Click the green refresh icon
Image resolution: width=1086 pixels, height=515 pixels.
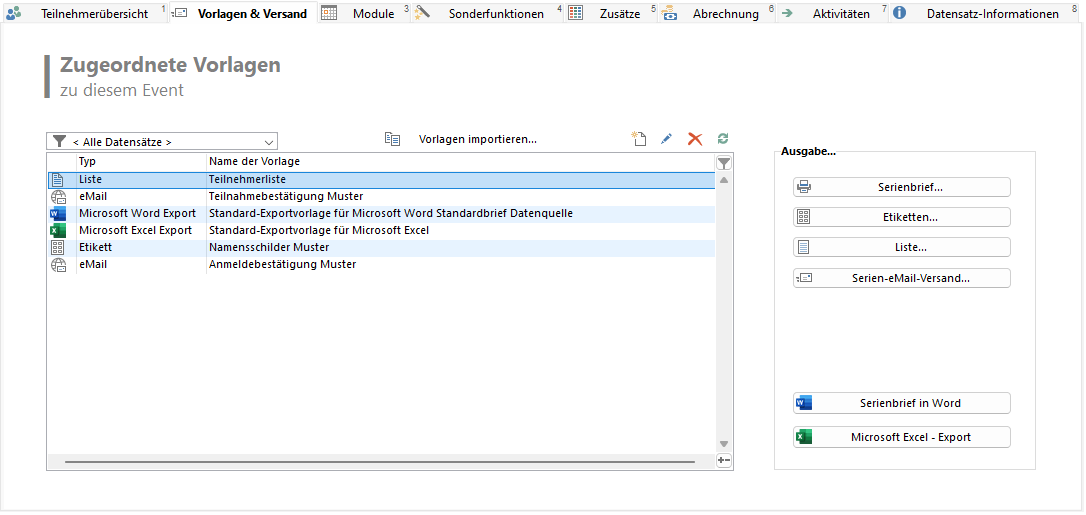tap(723, 140)
